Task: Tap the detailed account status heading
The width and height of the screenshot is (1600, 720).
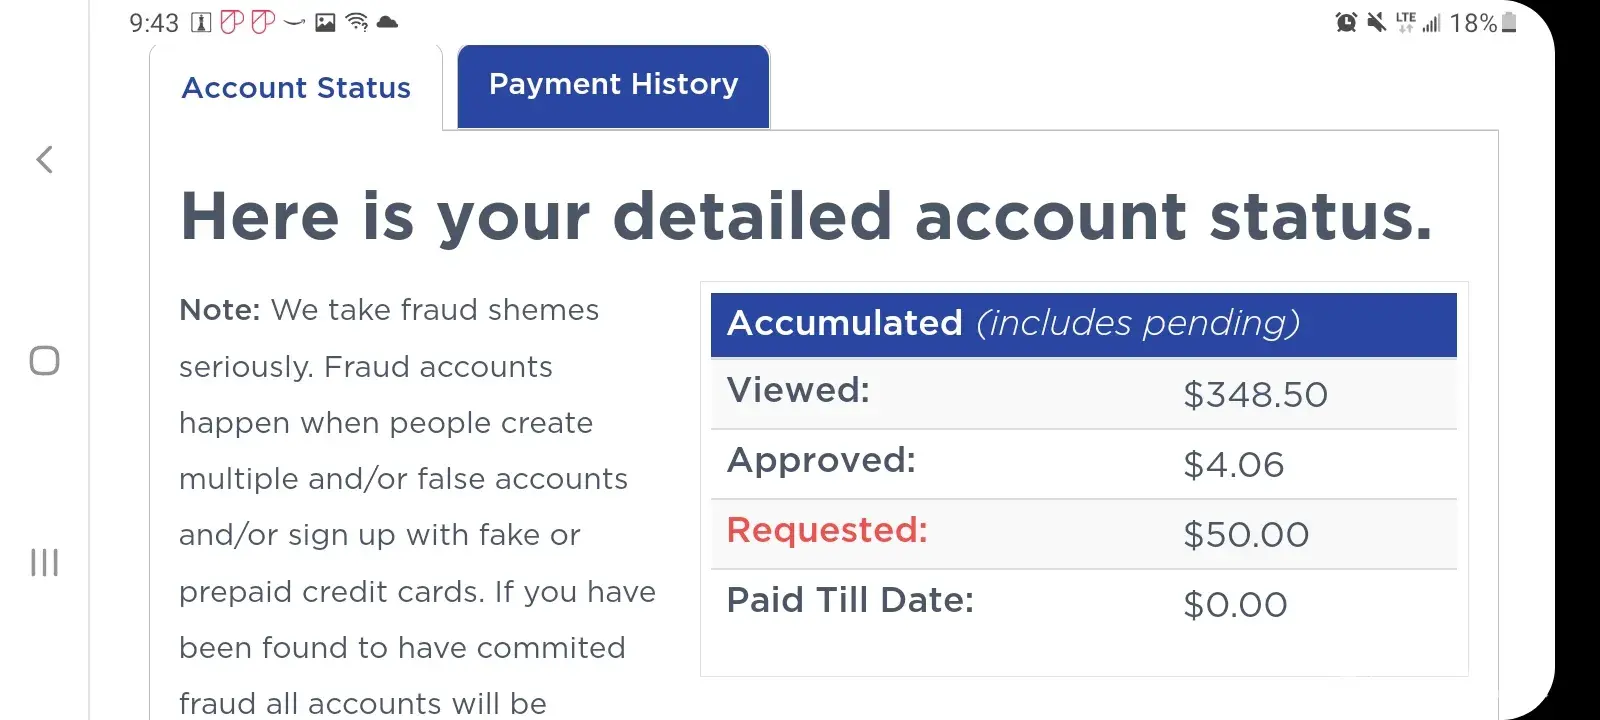Action: pyautogui.click(x=806, y=217)
